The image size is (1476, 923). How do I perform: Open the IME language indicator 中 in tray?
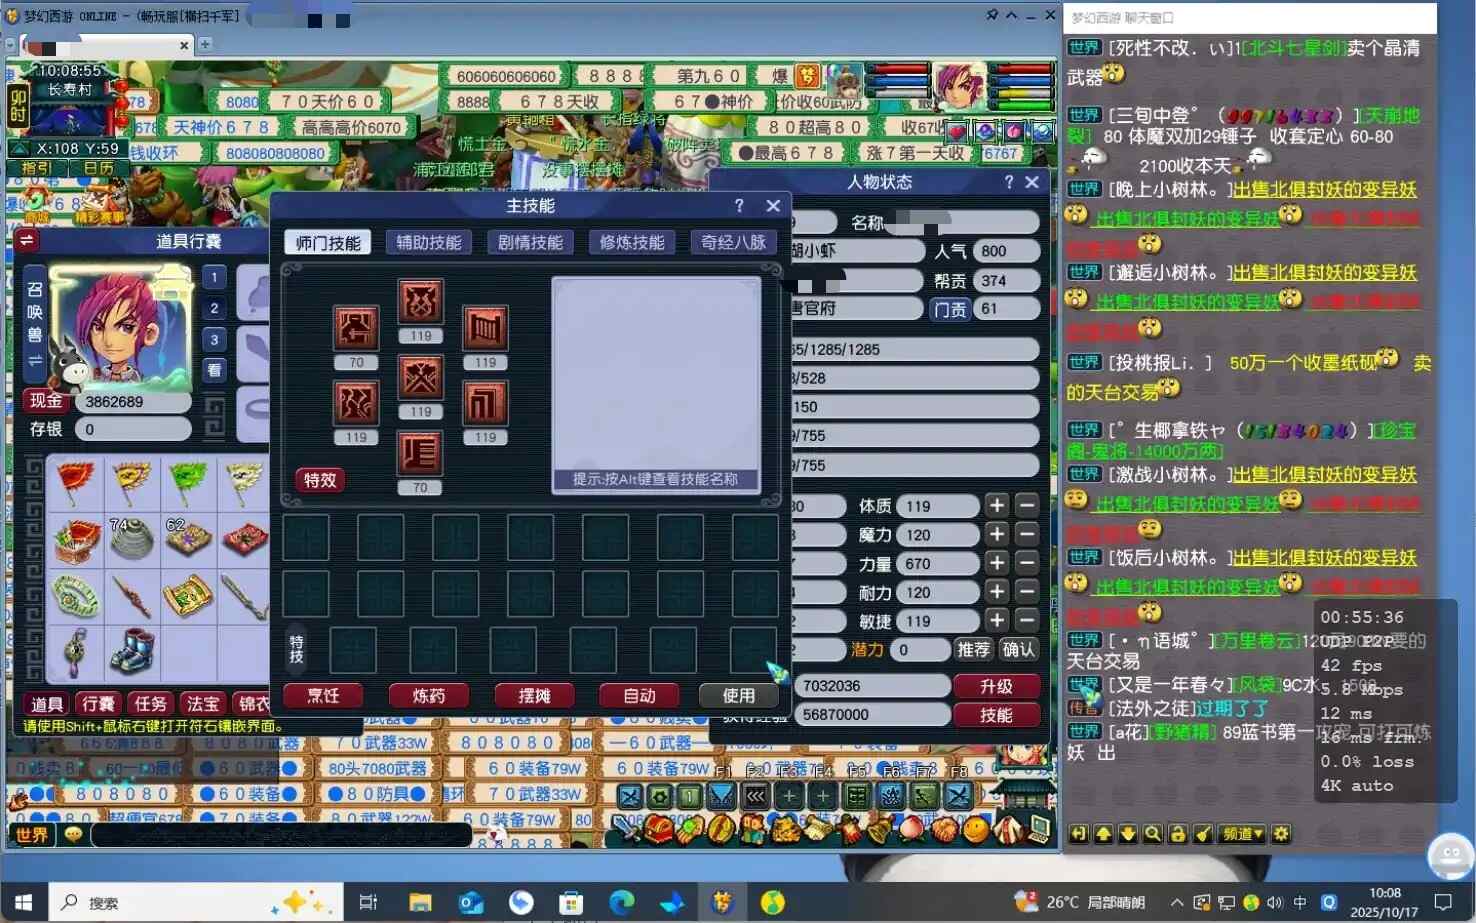click(x=1300, y=902)
